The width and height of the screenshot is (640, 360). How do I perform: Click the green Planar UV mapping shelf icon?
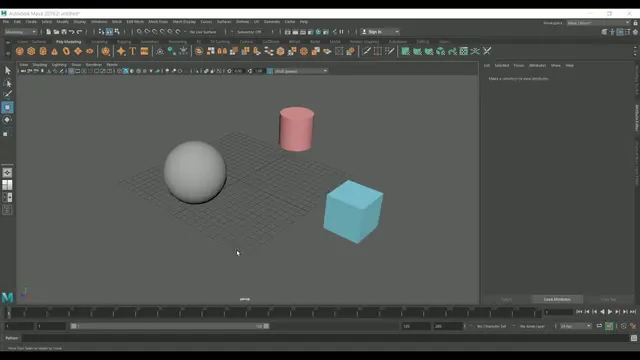click(405, 51)
